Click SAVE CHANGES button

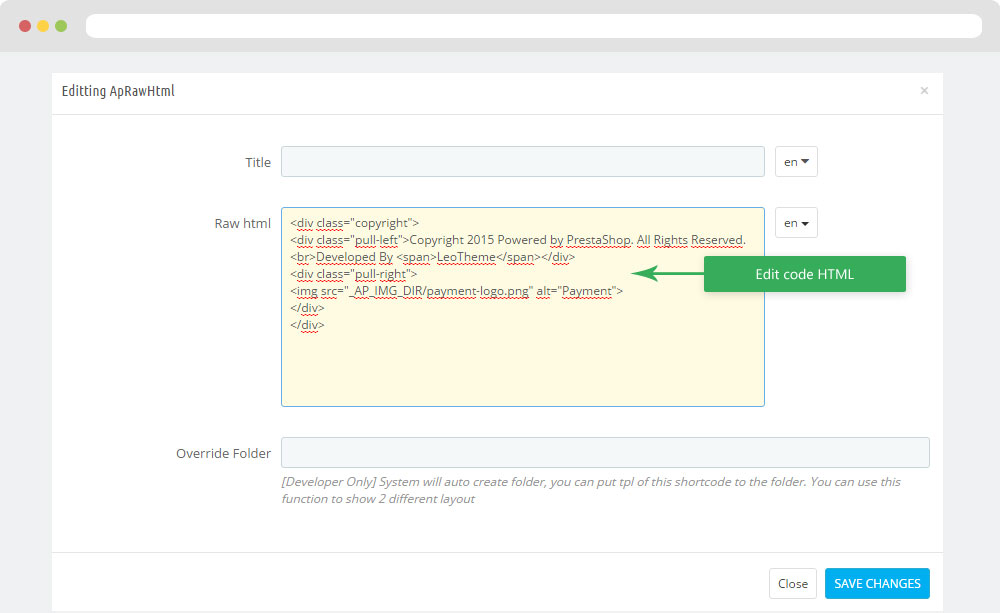pyautogui.click(x=877, y=584)
